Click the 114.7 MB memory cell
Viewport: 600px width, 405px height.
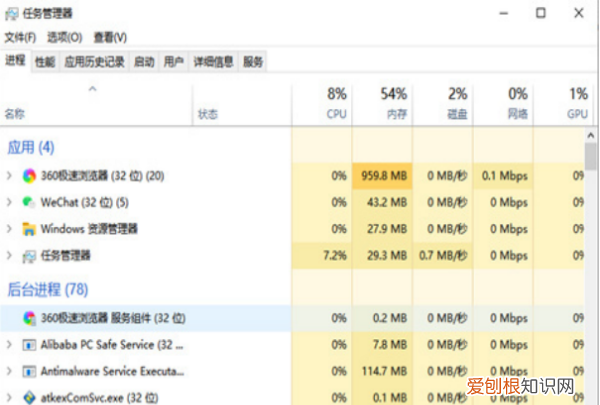point(382,371)
